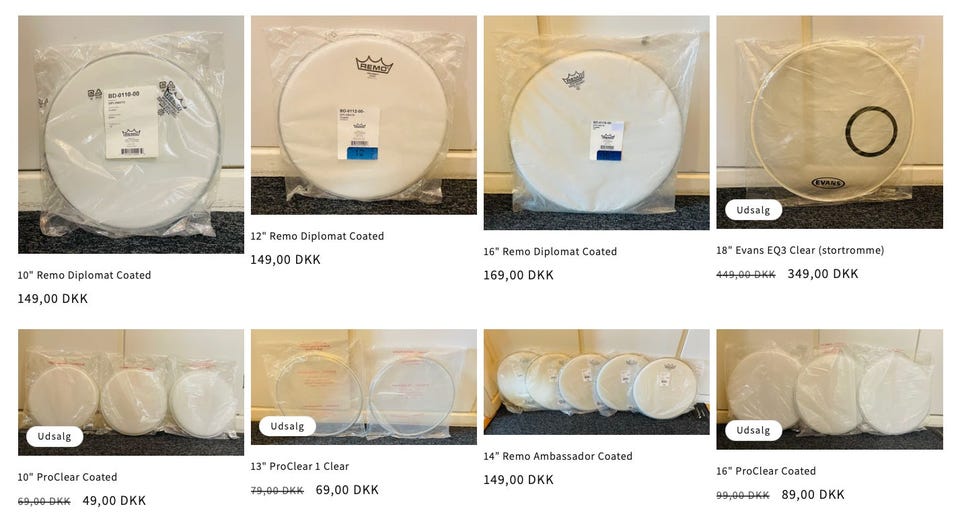Click the Udsalg badge on 13" ProClear 1 Clear
This screenshot has height=517, width=960.
(288, 426)
